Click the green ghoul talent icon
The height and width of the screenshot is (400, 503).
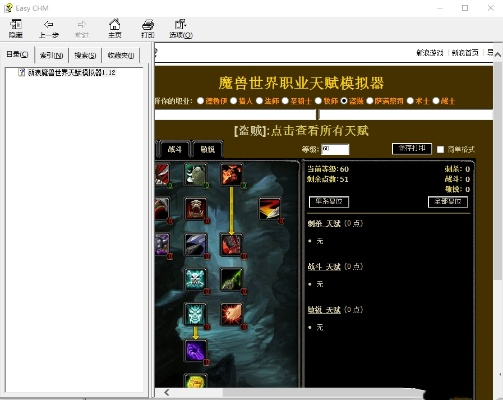tap(196, 174)
